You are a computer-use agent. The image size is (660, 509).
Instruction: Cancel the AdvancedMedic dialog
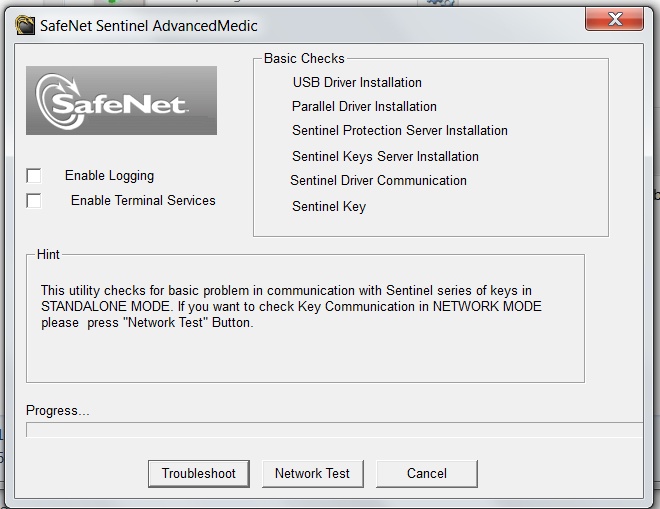tap(426, 473)
